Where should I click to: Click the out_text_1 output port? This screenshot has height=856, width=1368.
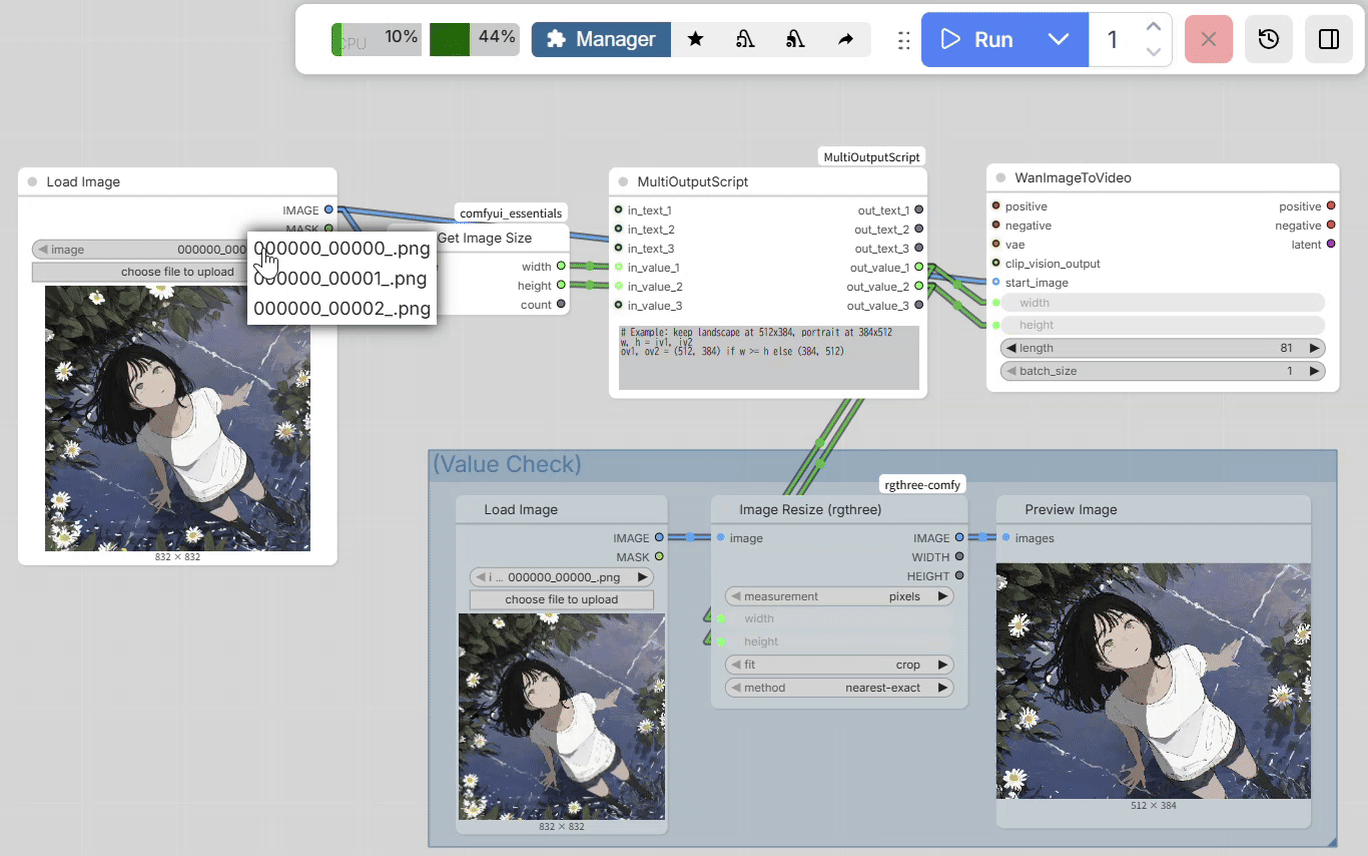click(x=919, y=210)
